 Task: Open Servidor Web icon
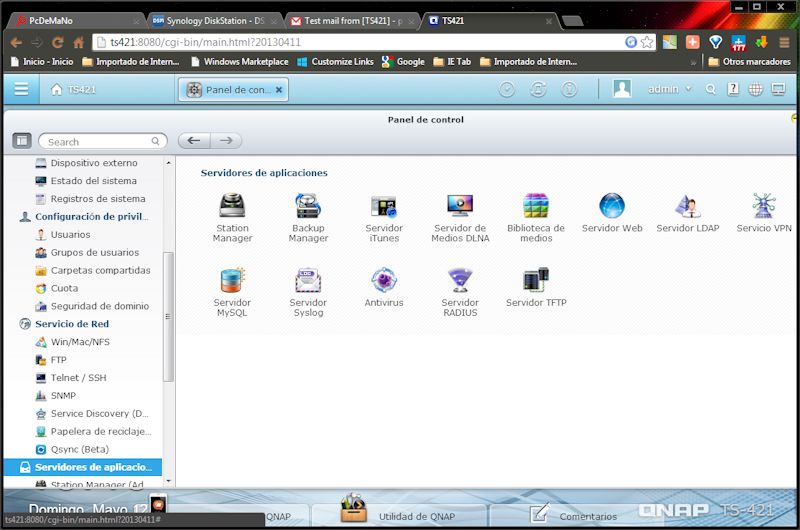click(612, 206)
